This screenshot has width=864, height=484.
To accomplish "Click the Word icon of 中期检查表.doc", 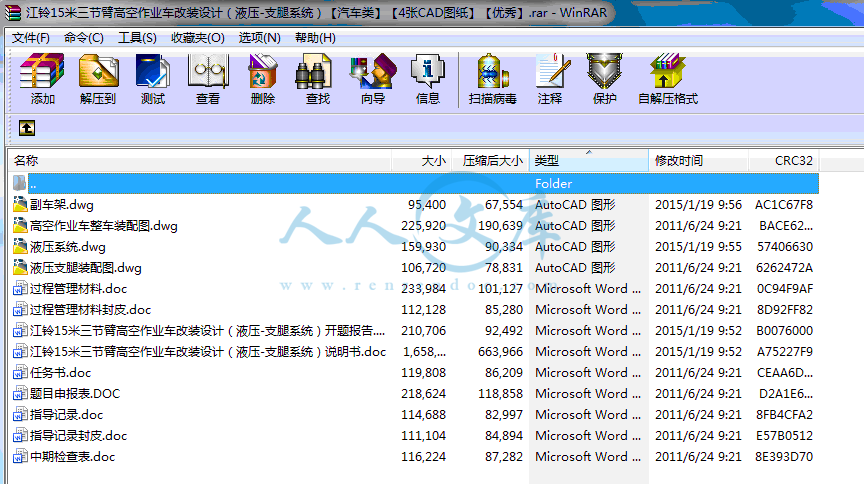I will click(x=20, y=456).
